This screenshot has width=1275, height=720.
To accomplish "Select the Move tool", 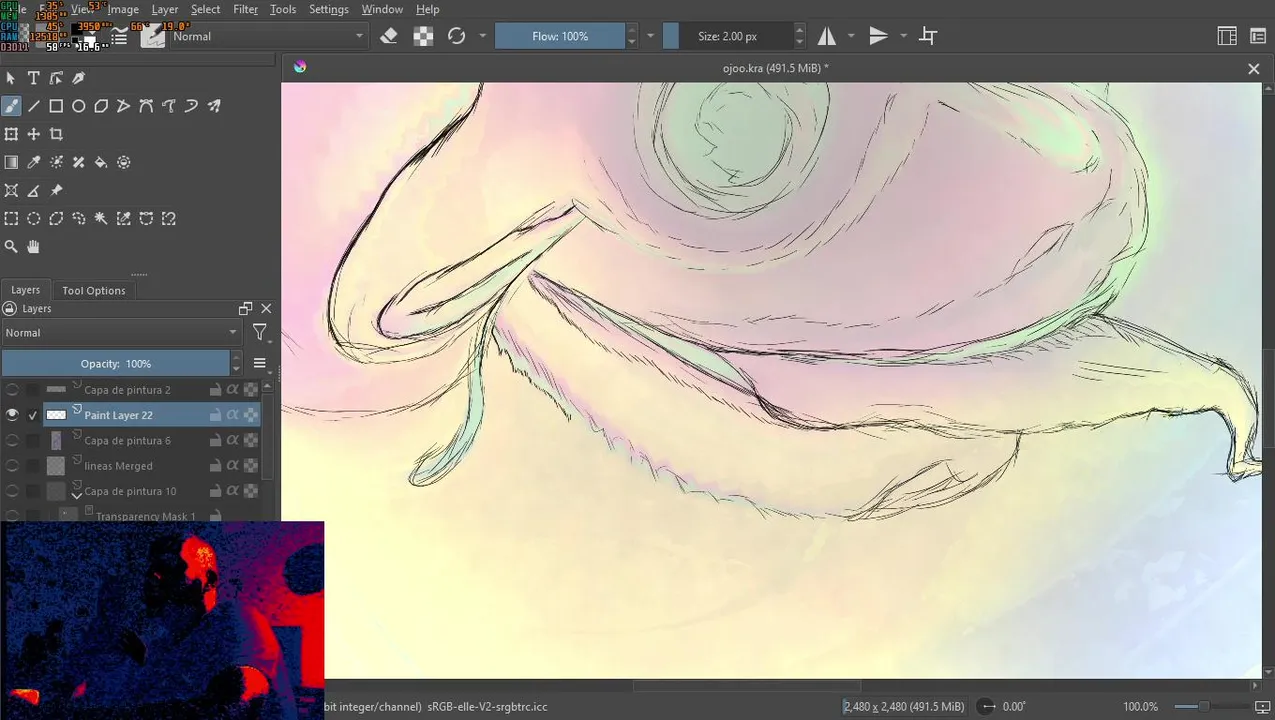I will [x=33, y=134].
